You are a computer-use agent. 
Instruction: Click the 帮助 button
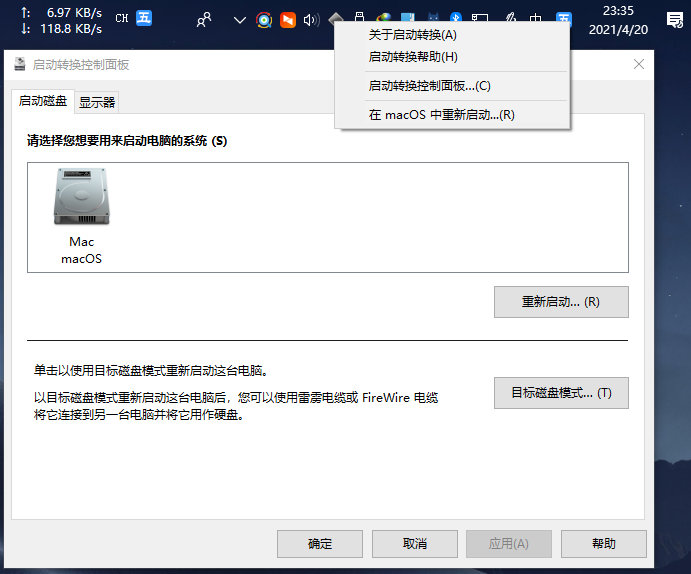pos(604,544)
